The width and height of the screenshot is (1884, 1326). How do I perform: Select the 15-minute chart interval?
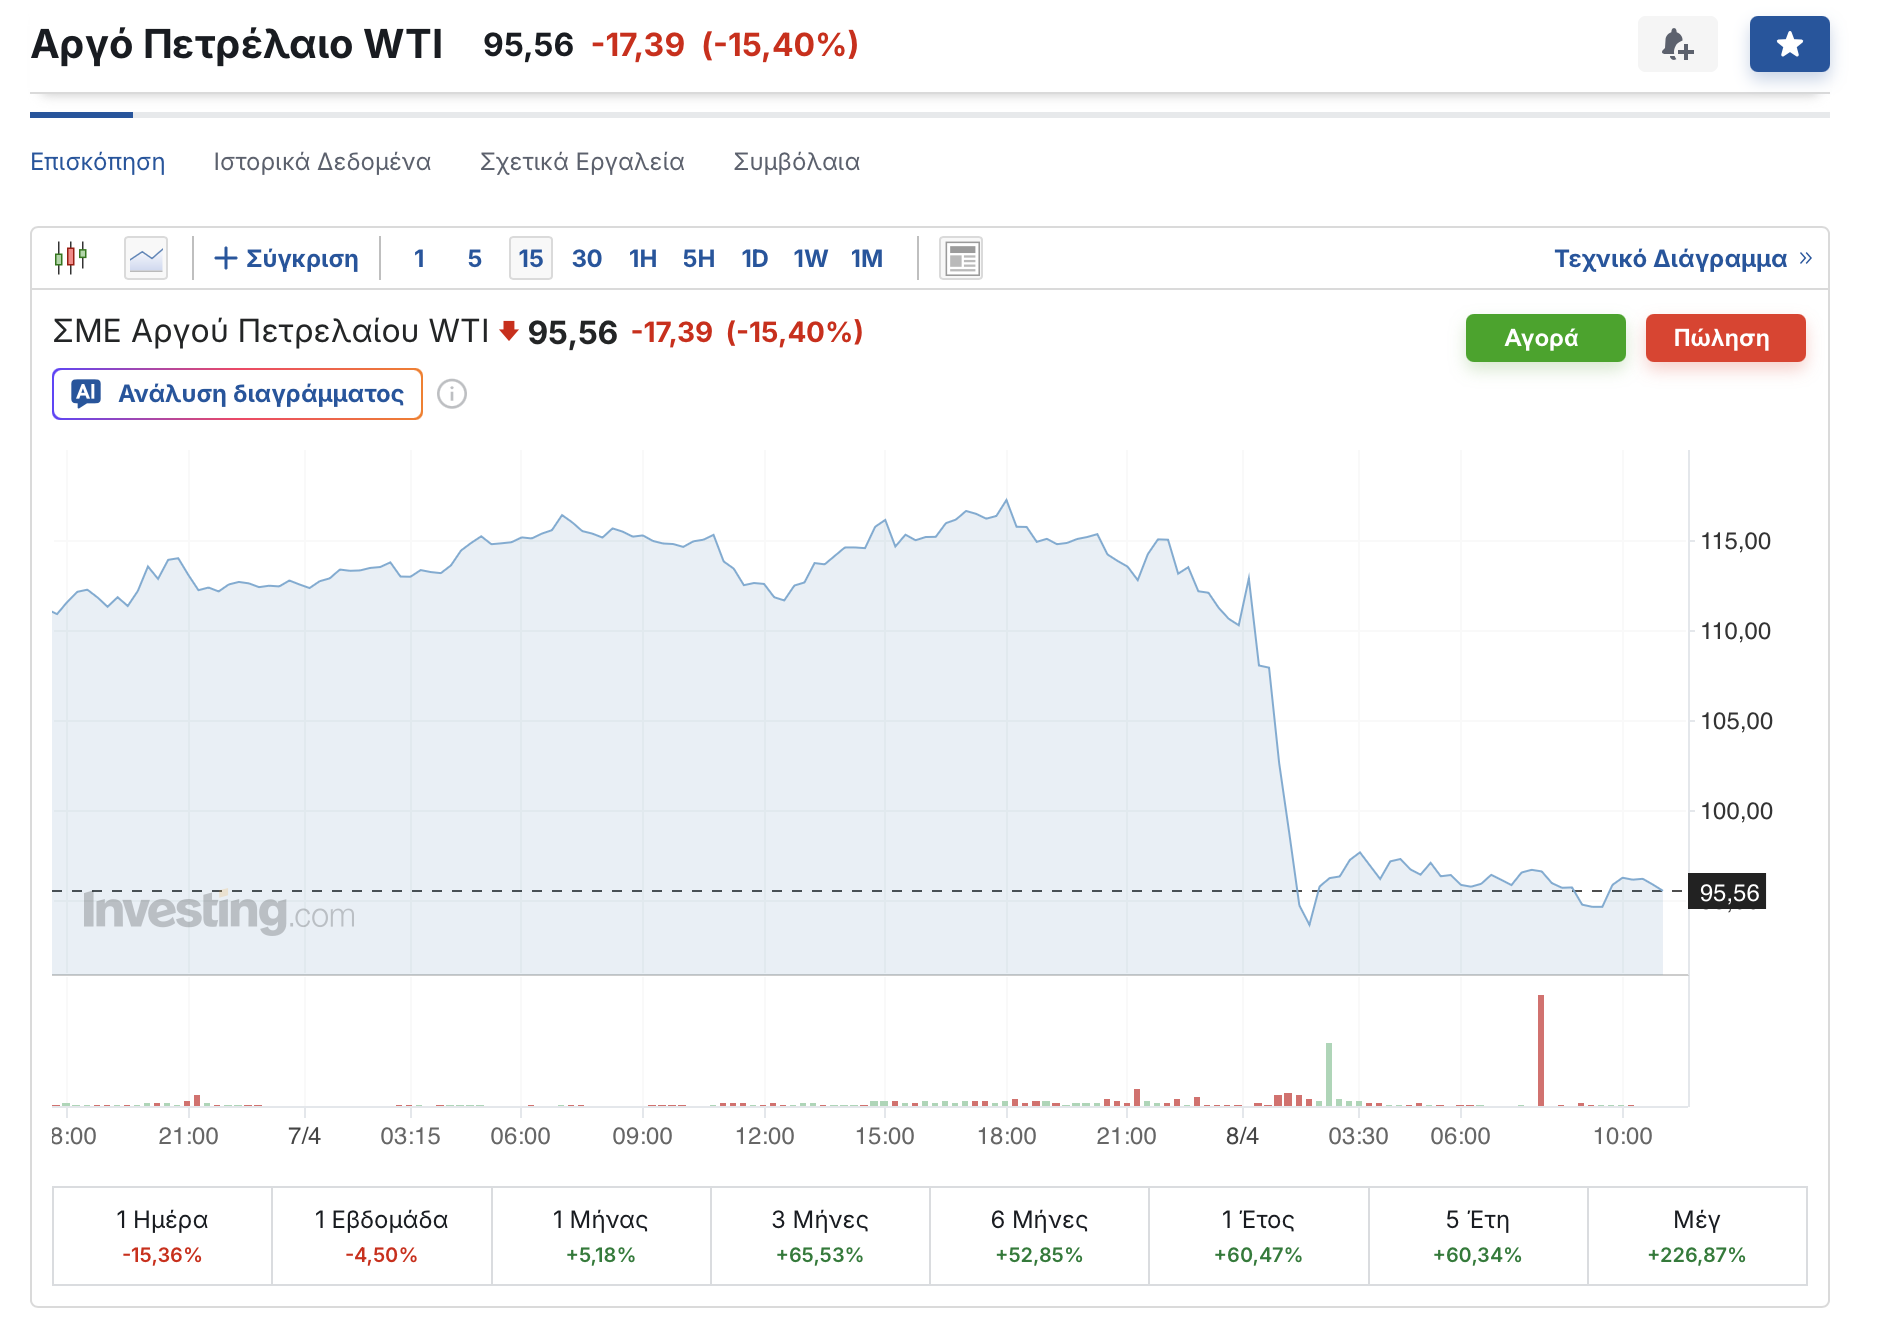[x=530, y=258]
